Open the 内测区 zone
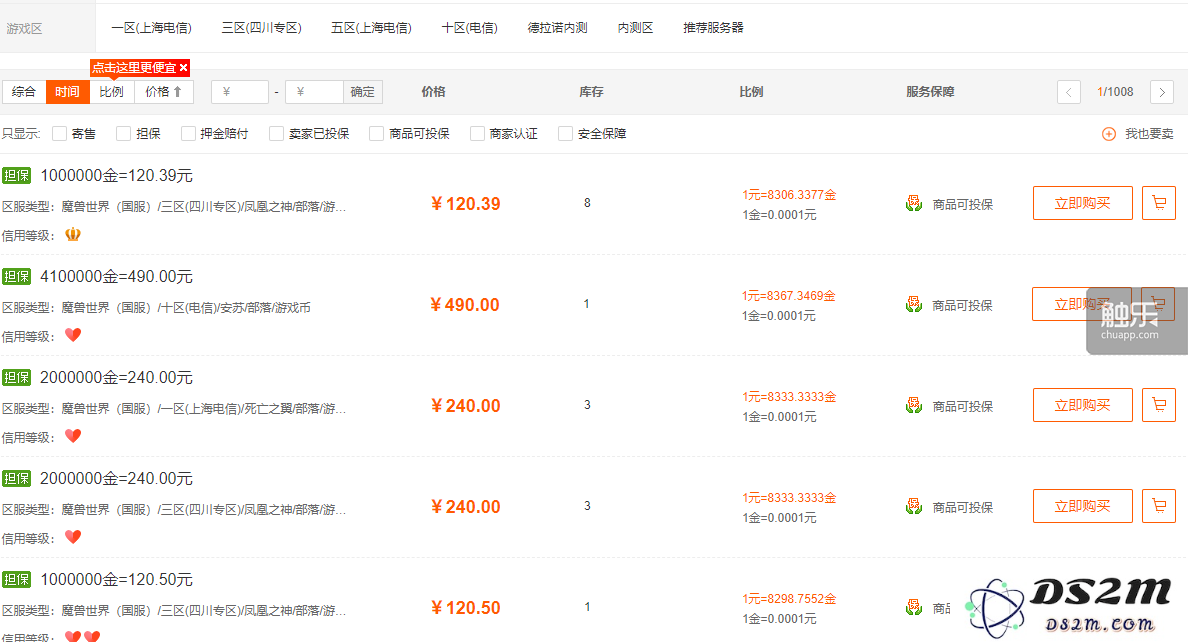This screenshot has height=642, width=1188. 635,28
